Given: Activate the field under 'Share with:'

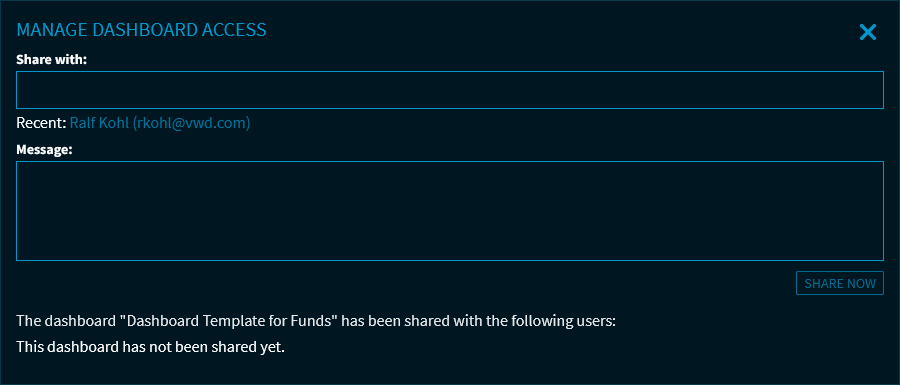Looking at the screenshot, I should click(449, 90).
